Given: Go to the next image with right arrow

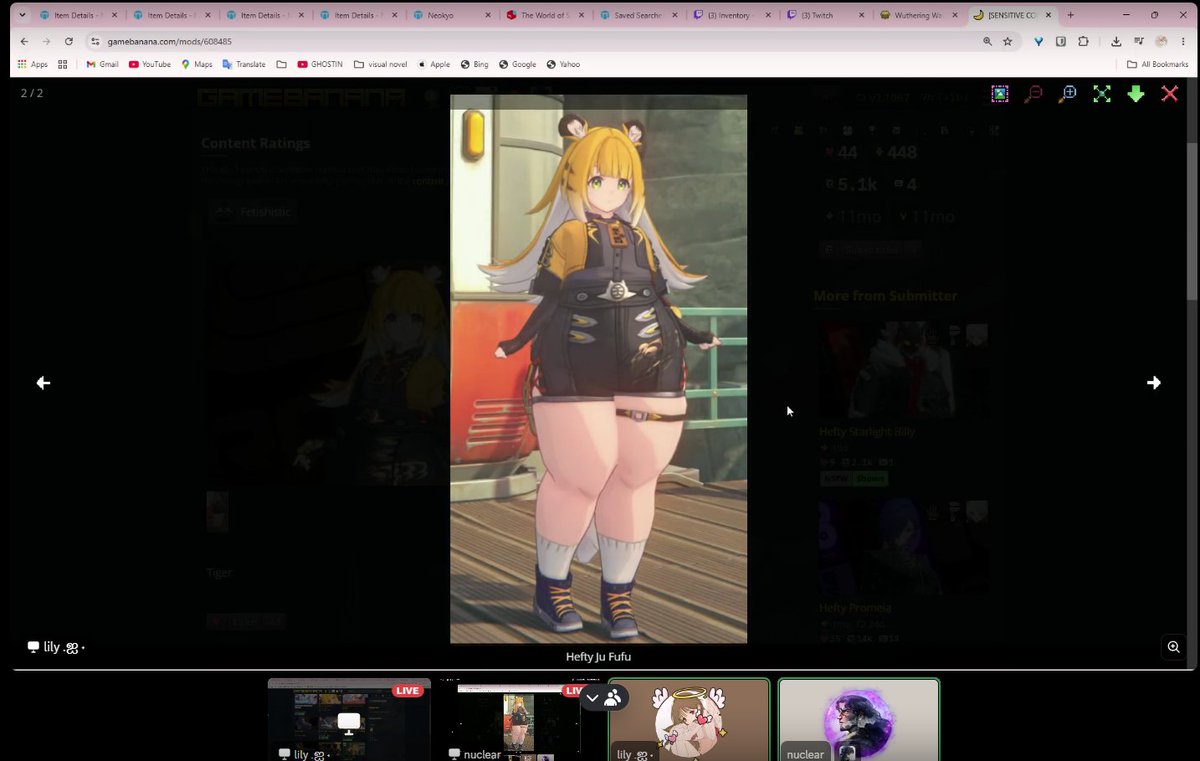Looking at the screenshot, I should click(1153, 383).
